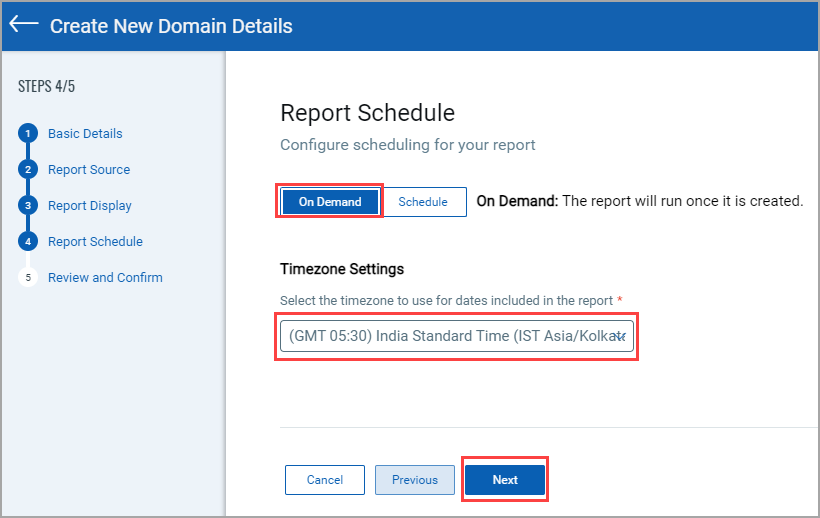Jump to the Report Display step
The width and height of the screenshot is (820, 518).
90,206
